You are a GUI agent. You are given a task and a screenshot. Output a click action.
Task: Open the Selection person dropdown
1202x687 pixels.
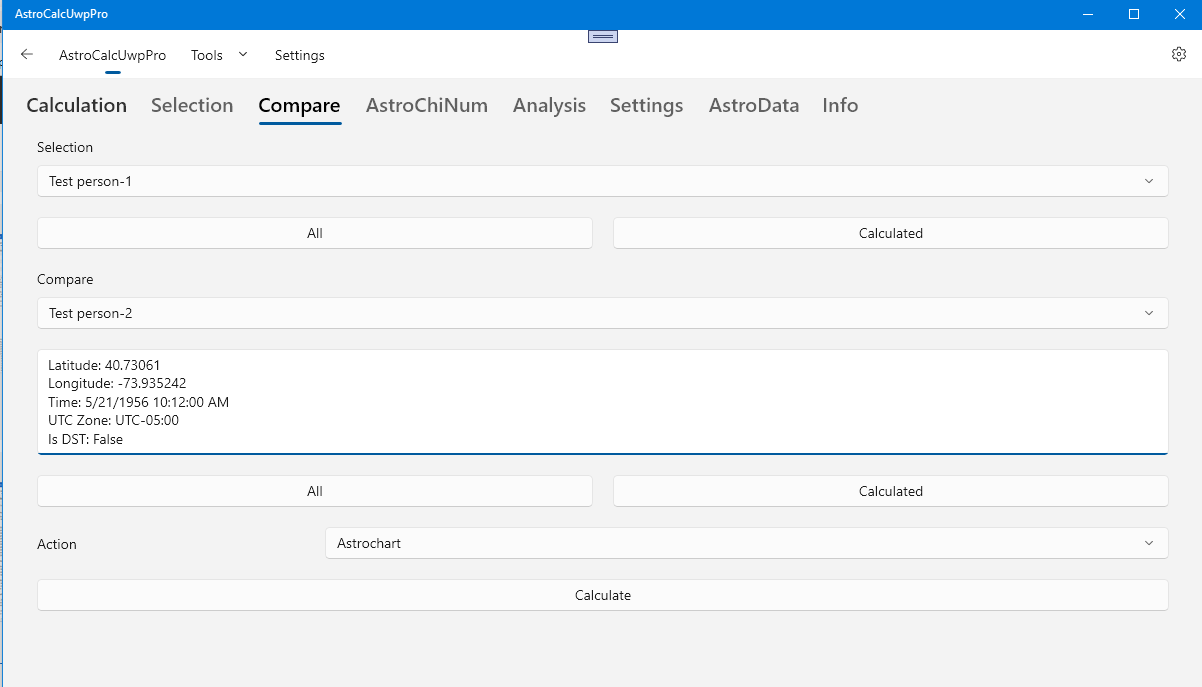click(602, 181)
